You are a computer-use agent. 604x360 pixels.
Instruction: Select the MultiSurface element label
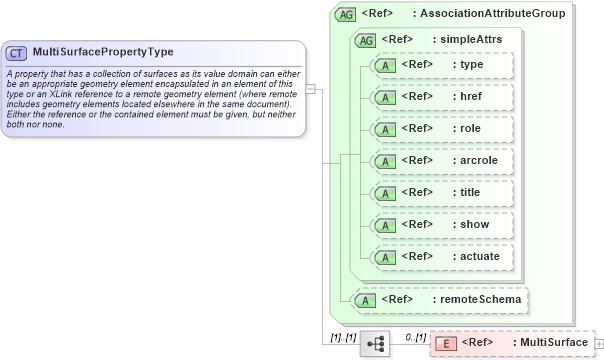click(x=554, y=342)
